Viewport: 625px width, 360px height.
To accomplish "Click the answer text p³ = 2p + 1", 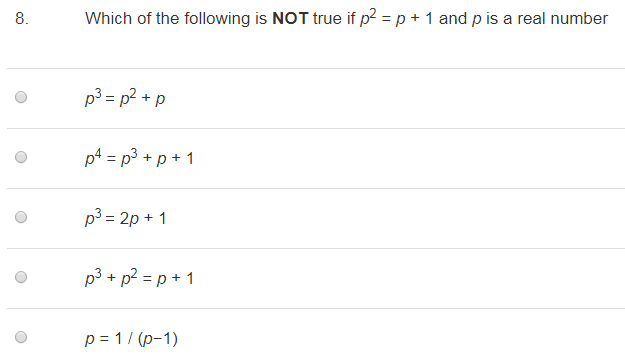I will (x=125, y=218).
